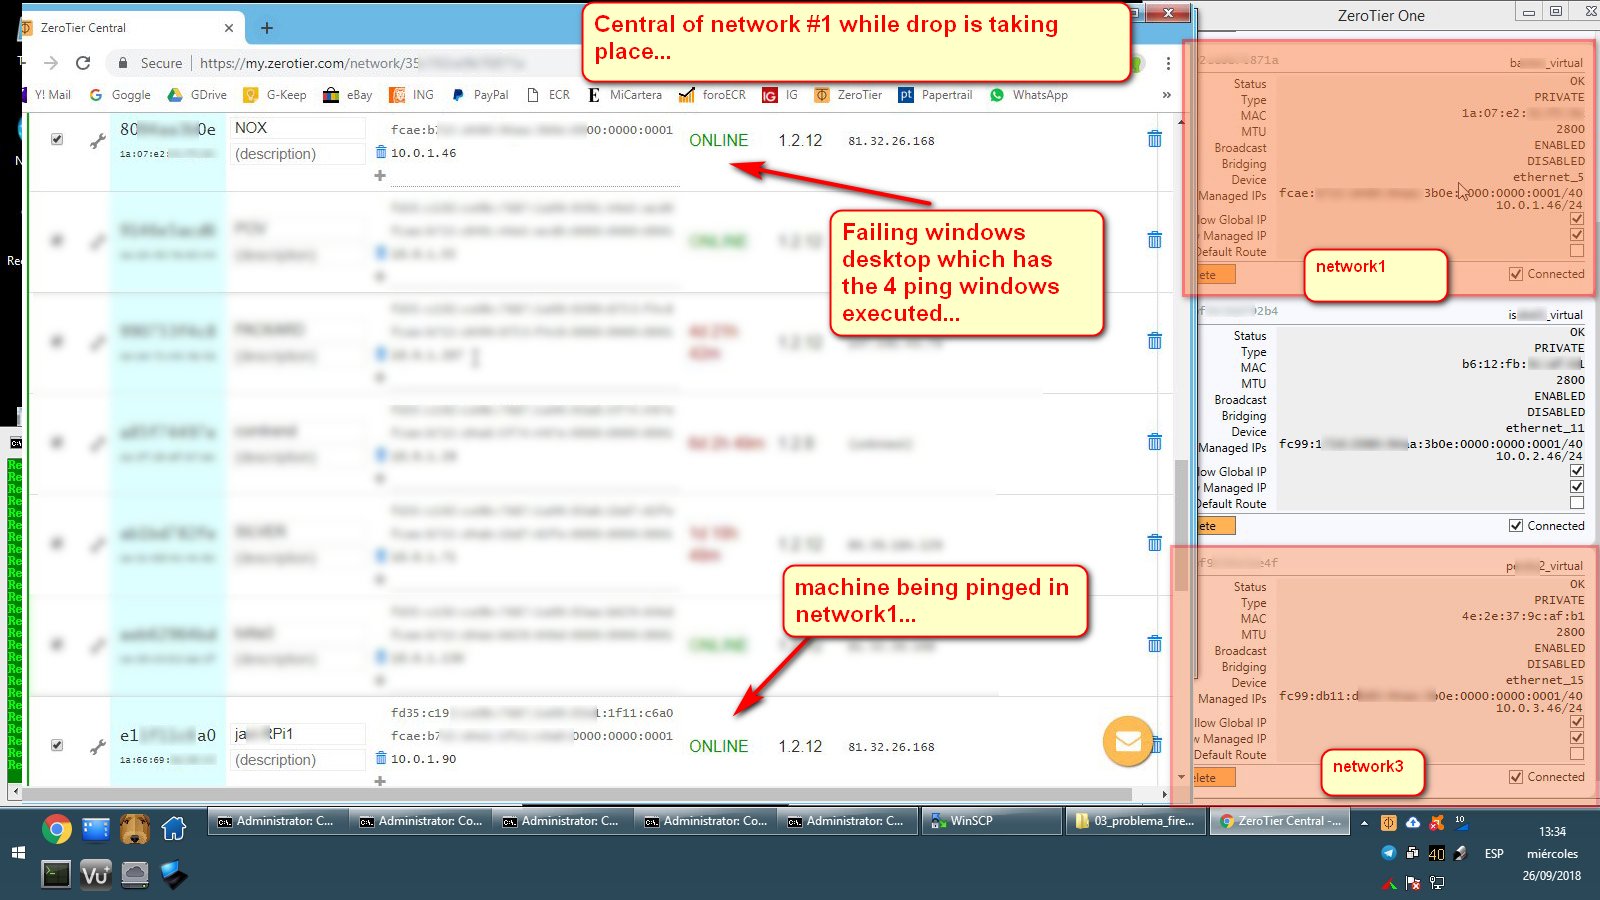The width and height of the screenshot is (1600, 900).
Task: Click the Secure padlock icon
Action: click(x=123, y=63)
